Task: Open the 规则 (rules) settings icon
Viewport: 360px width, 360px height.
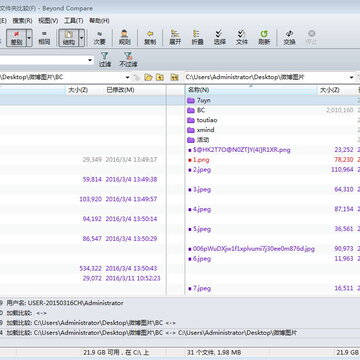Action: click(124, 37)
